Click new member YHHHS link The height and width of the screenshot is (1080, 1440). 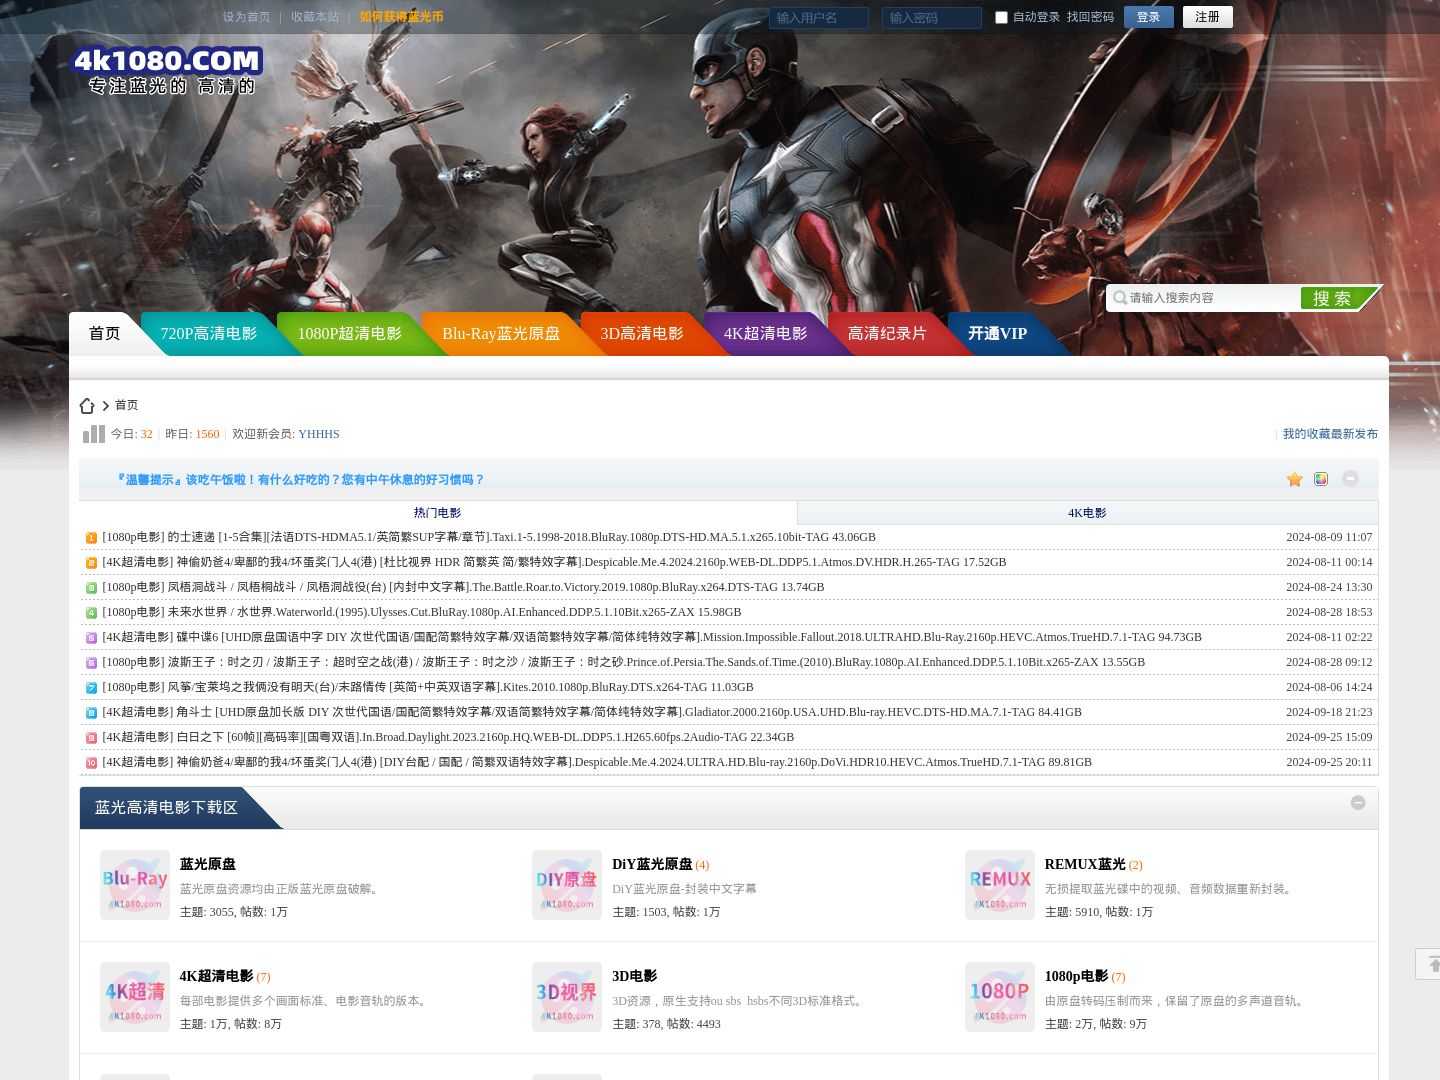click(x=318, y=434)
